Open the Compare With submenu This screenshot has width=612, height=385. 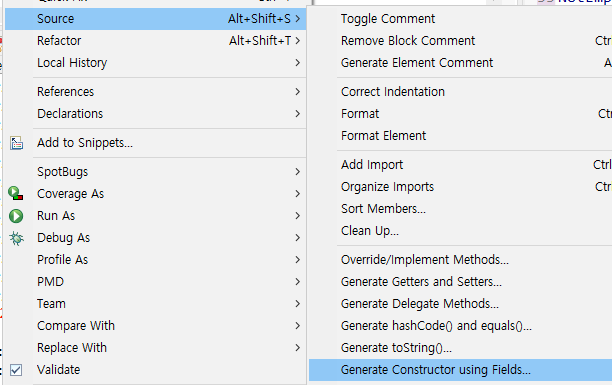156,326
